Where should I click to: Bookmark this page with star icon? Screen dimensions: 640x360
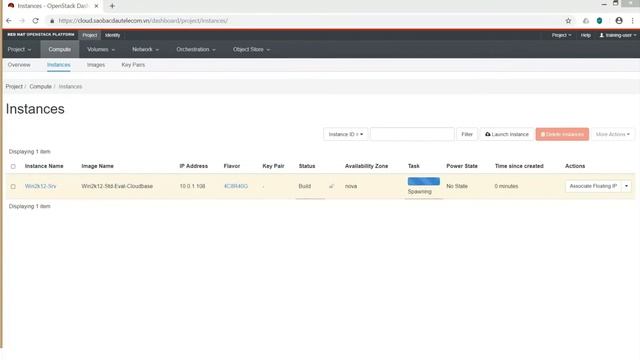point(568,21)
